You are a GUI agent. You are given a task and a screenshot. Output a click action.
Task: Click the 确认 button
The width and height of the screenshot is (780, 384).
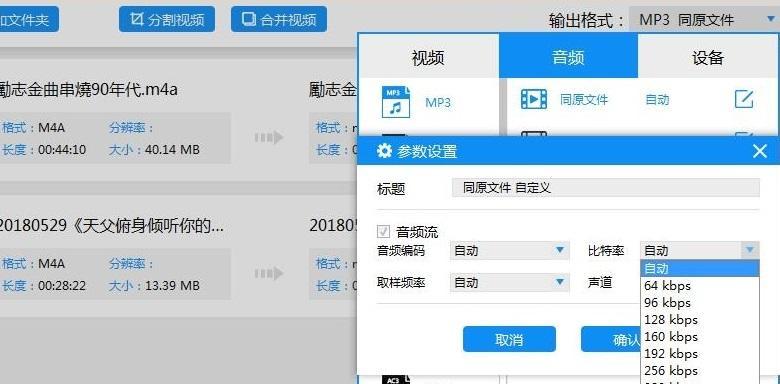tap(611, 339)
